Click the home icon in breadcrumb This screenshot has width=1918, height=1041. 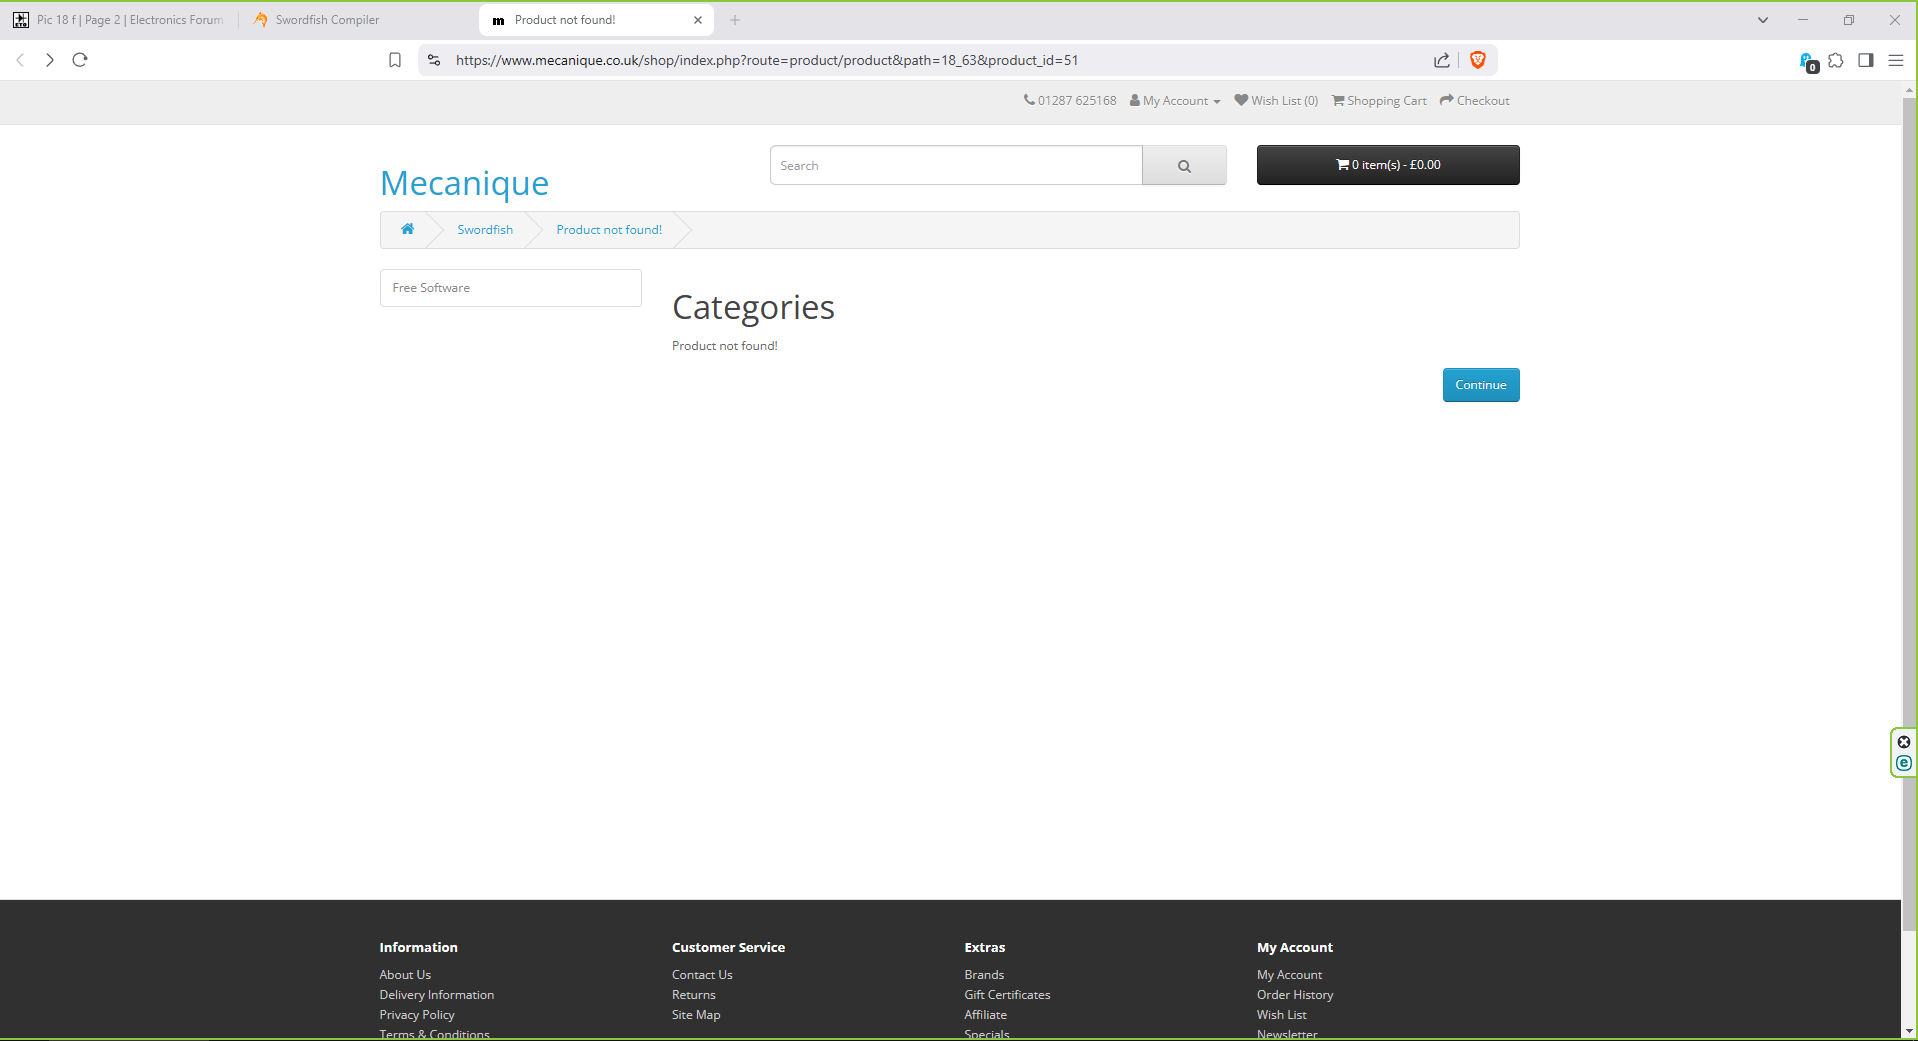point(408,229)
